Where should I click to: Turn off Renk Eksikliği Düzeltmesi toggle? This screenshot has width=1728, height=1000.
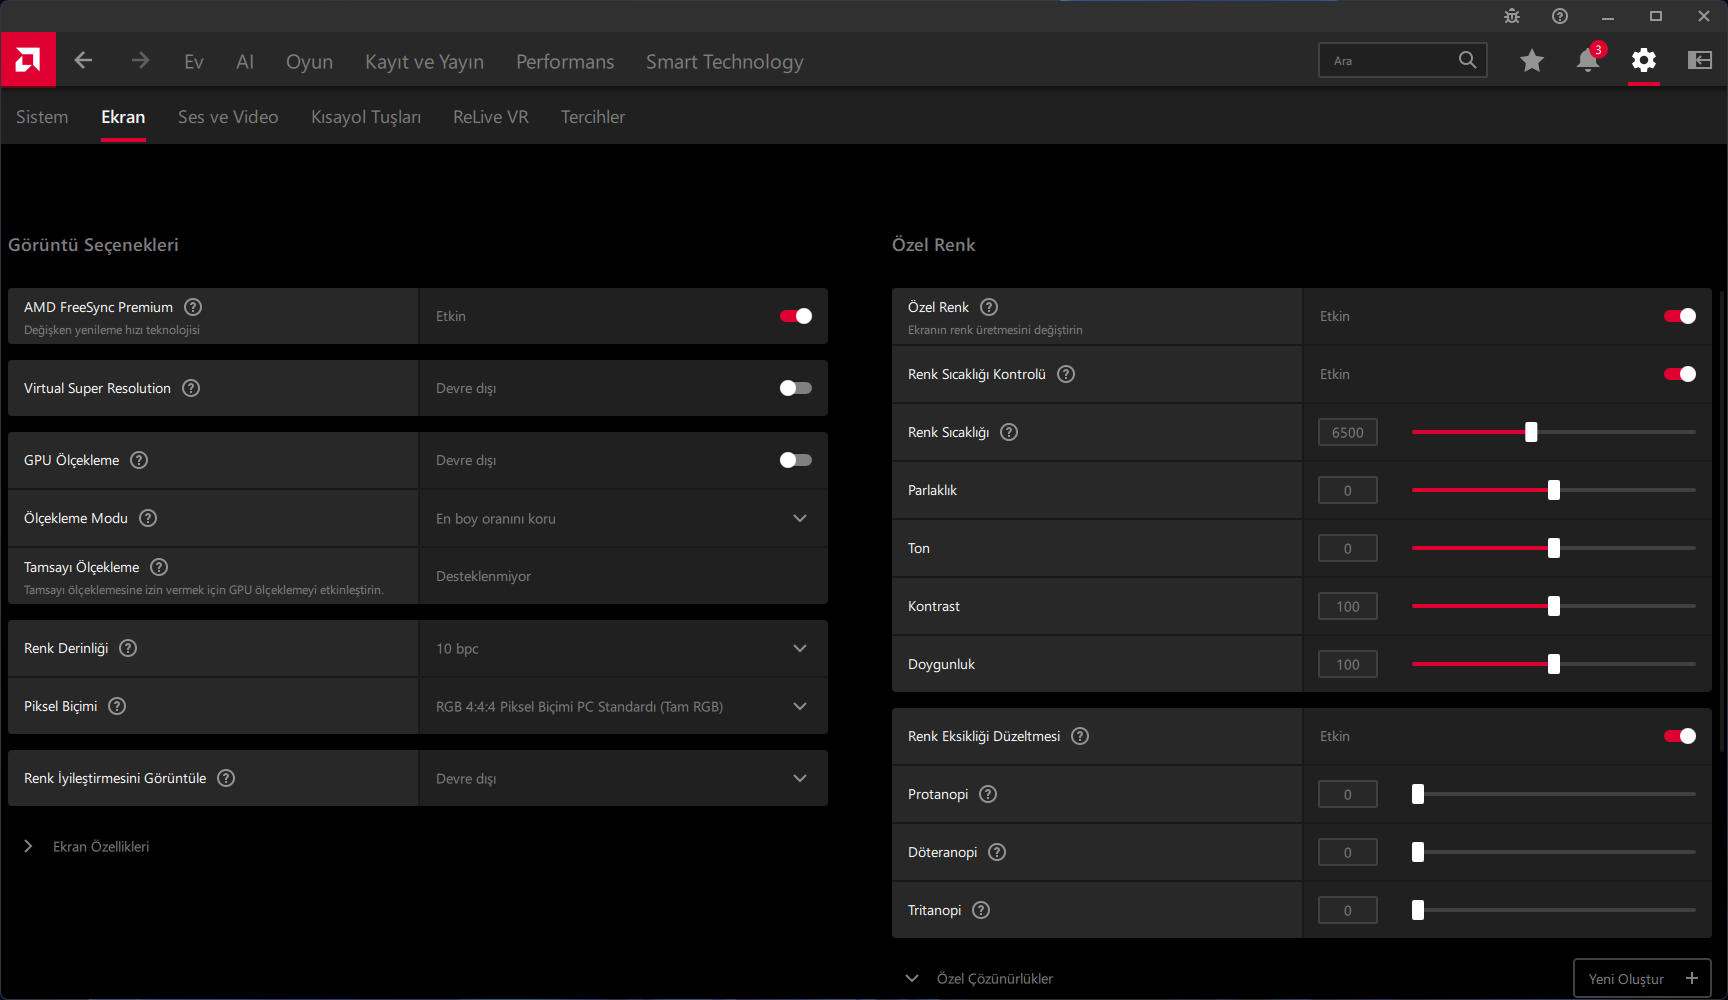click(x=1680, y=736)
